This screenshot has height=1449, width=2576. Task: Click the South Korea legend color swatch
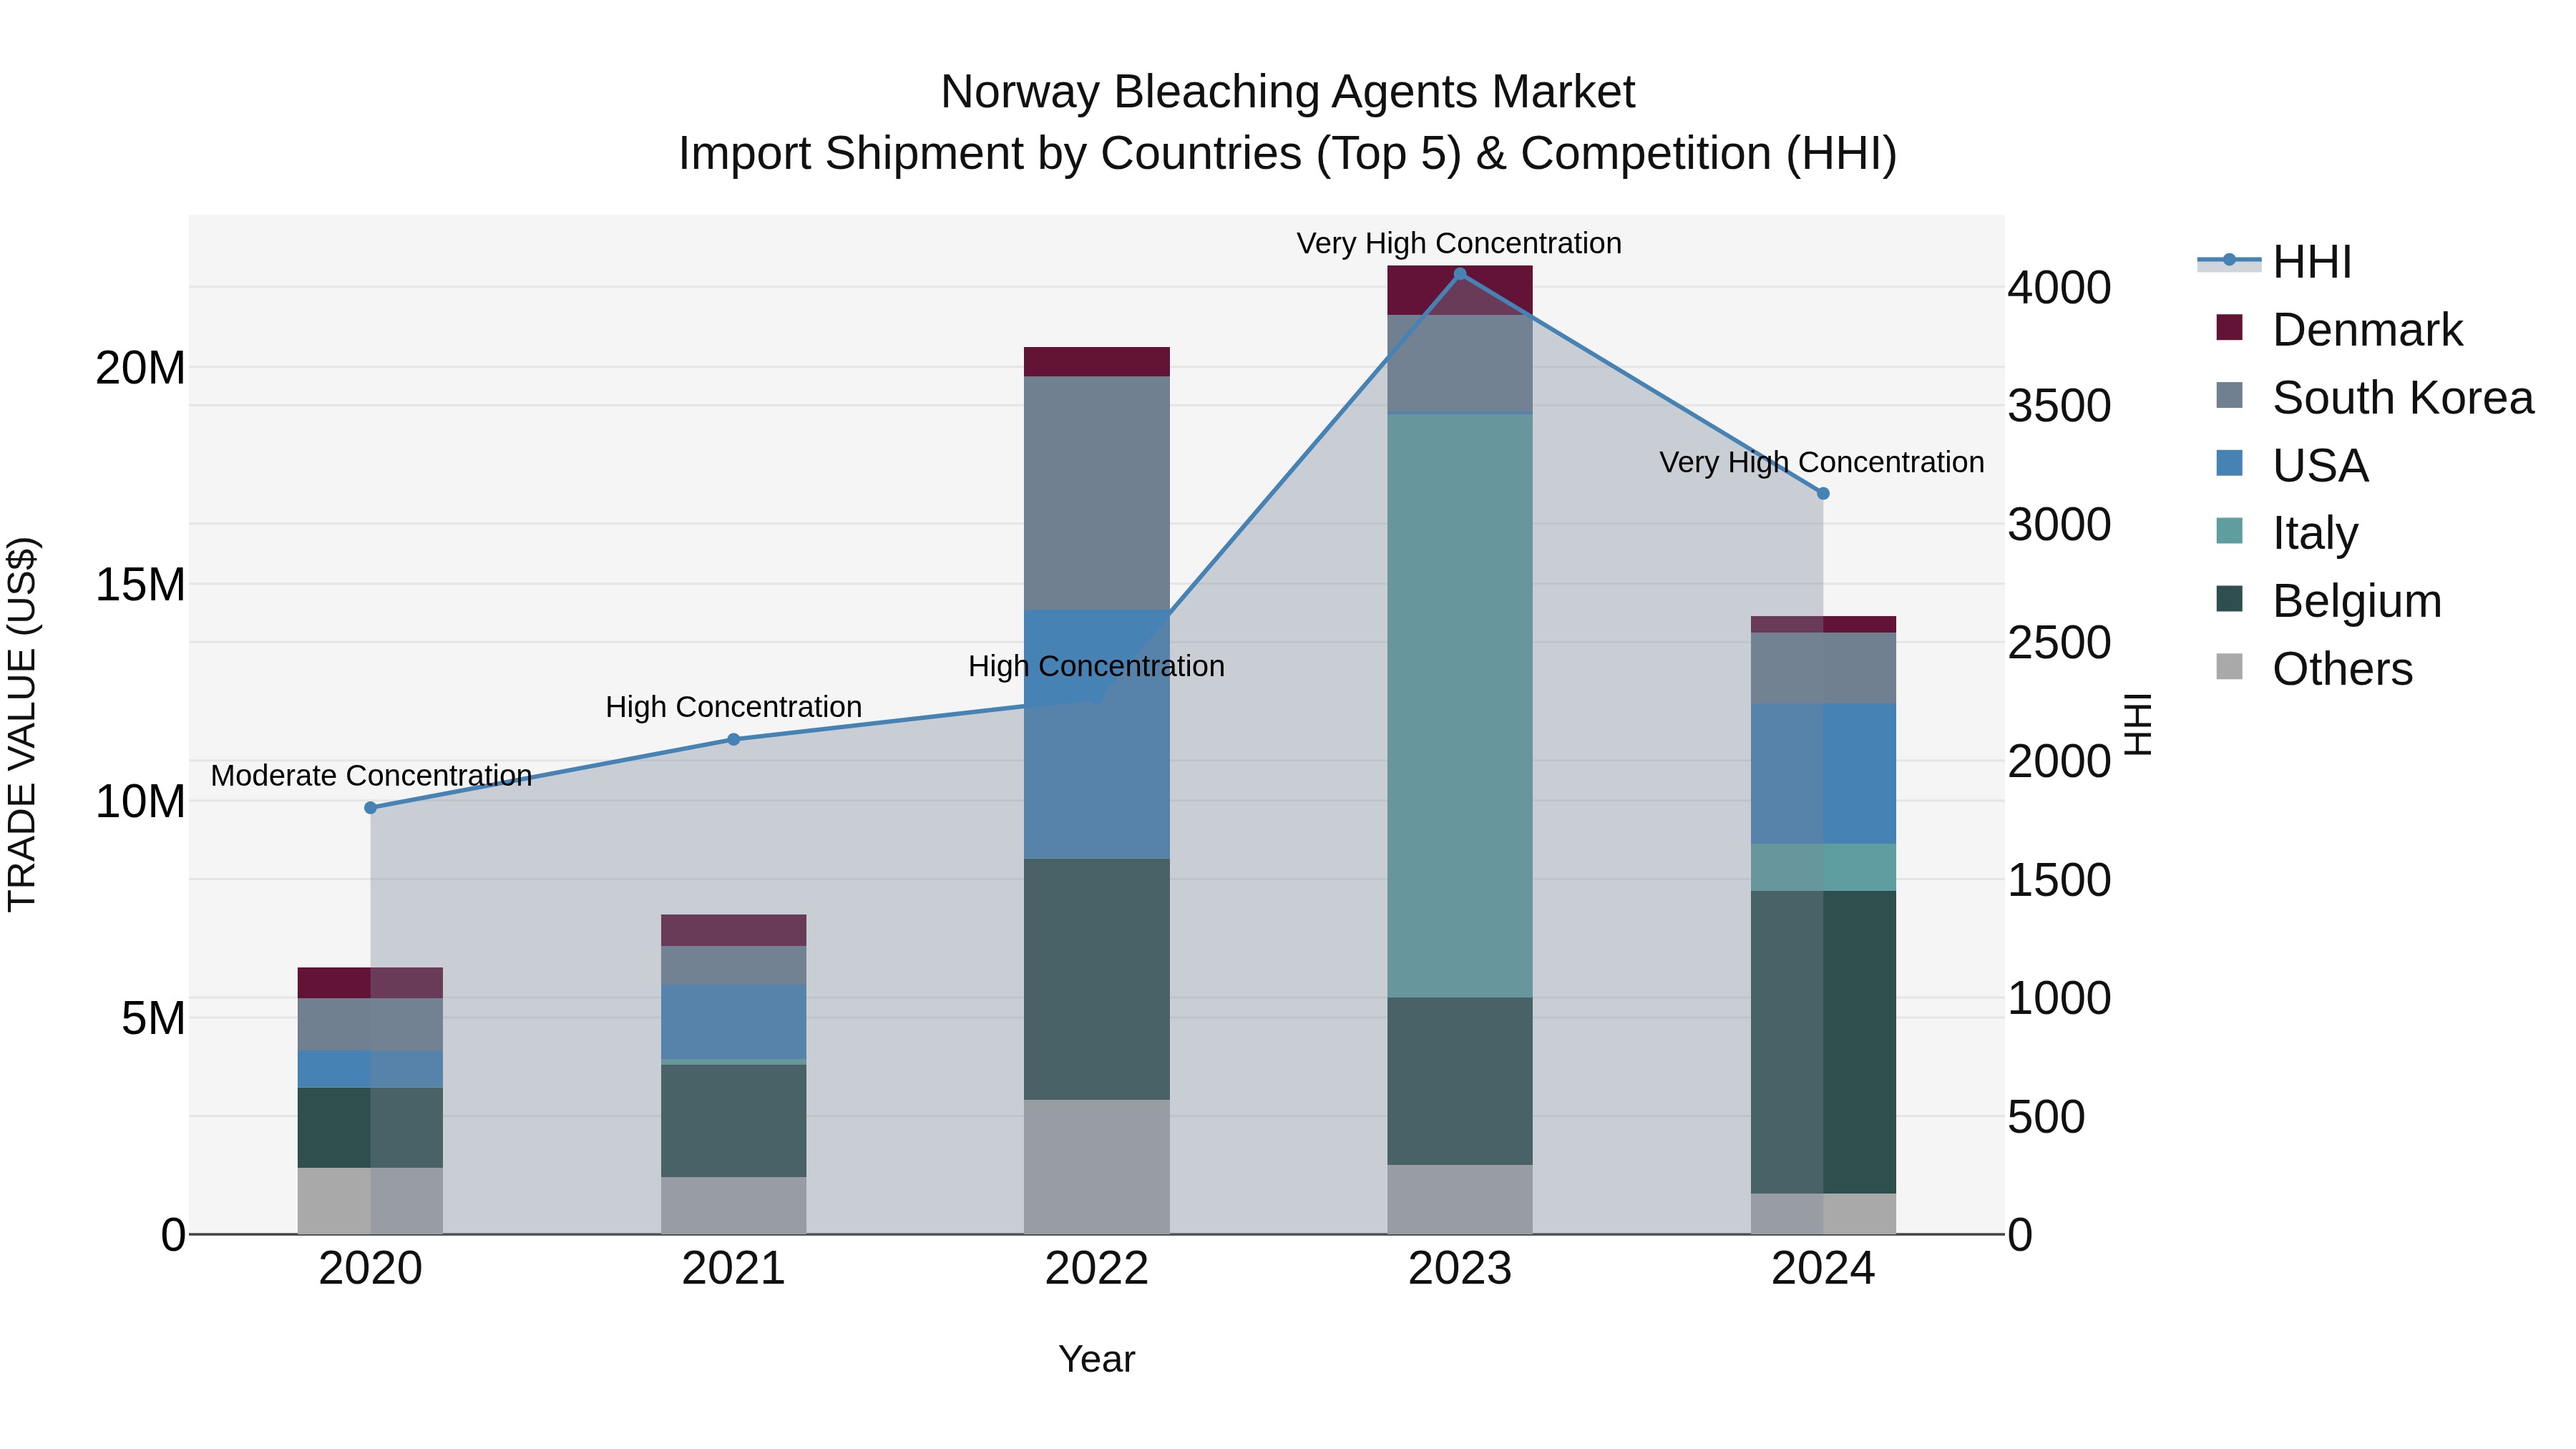tap(2229, 396)
